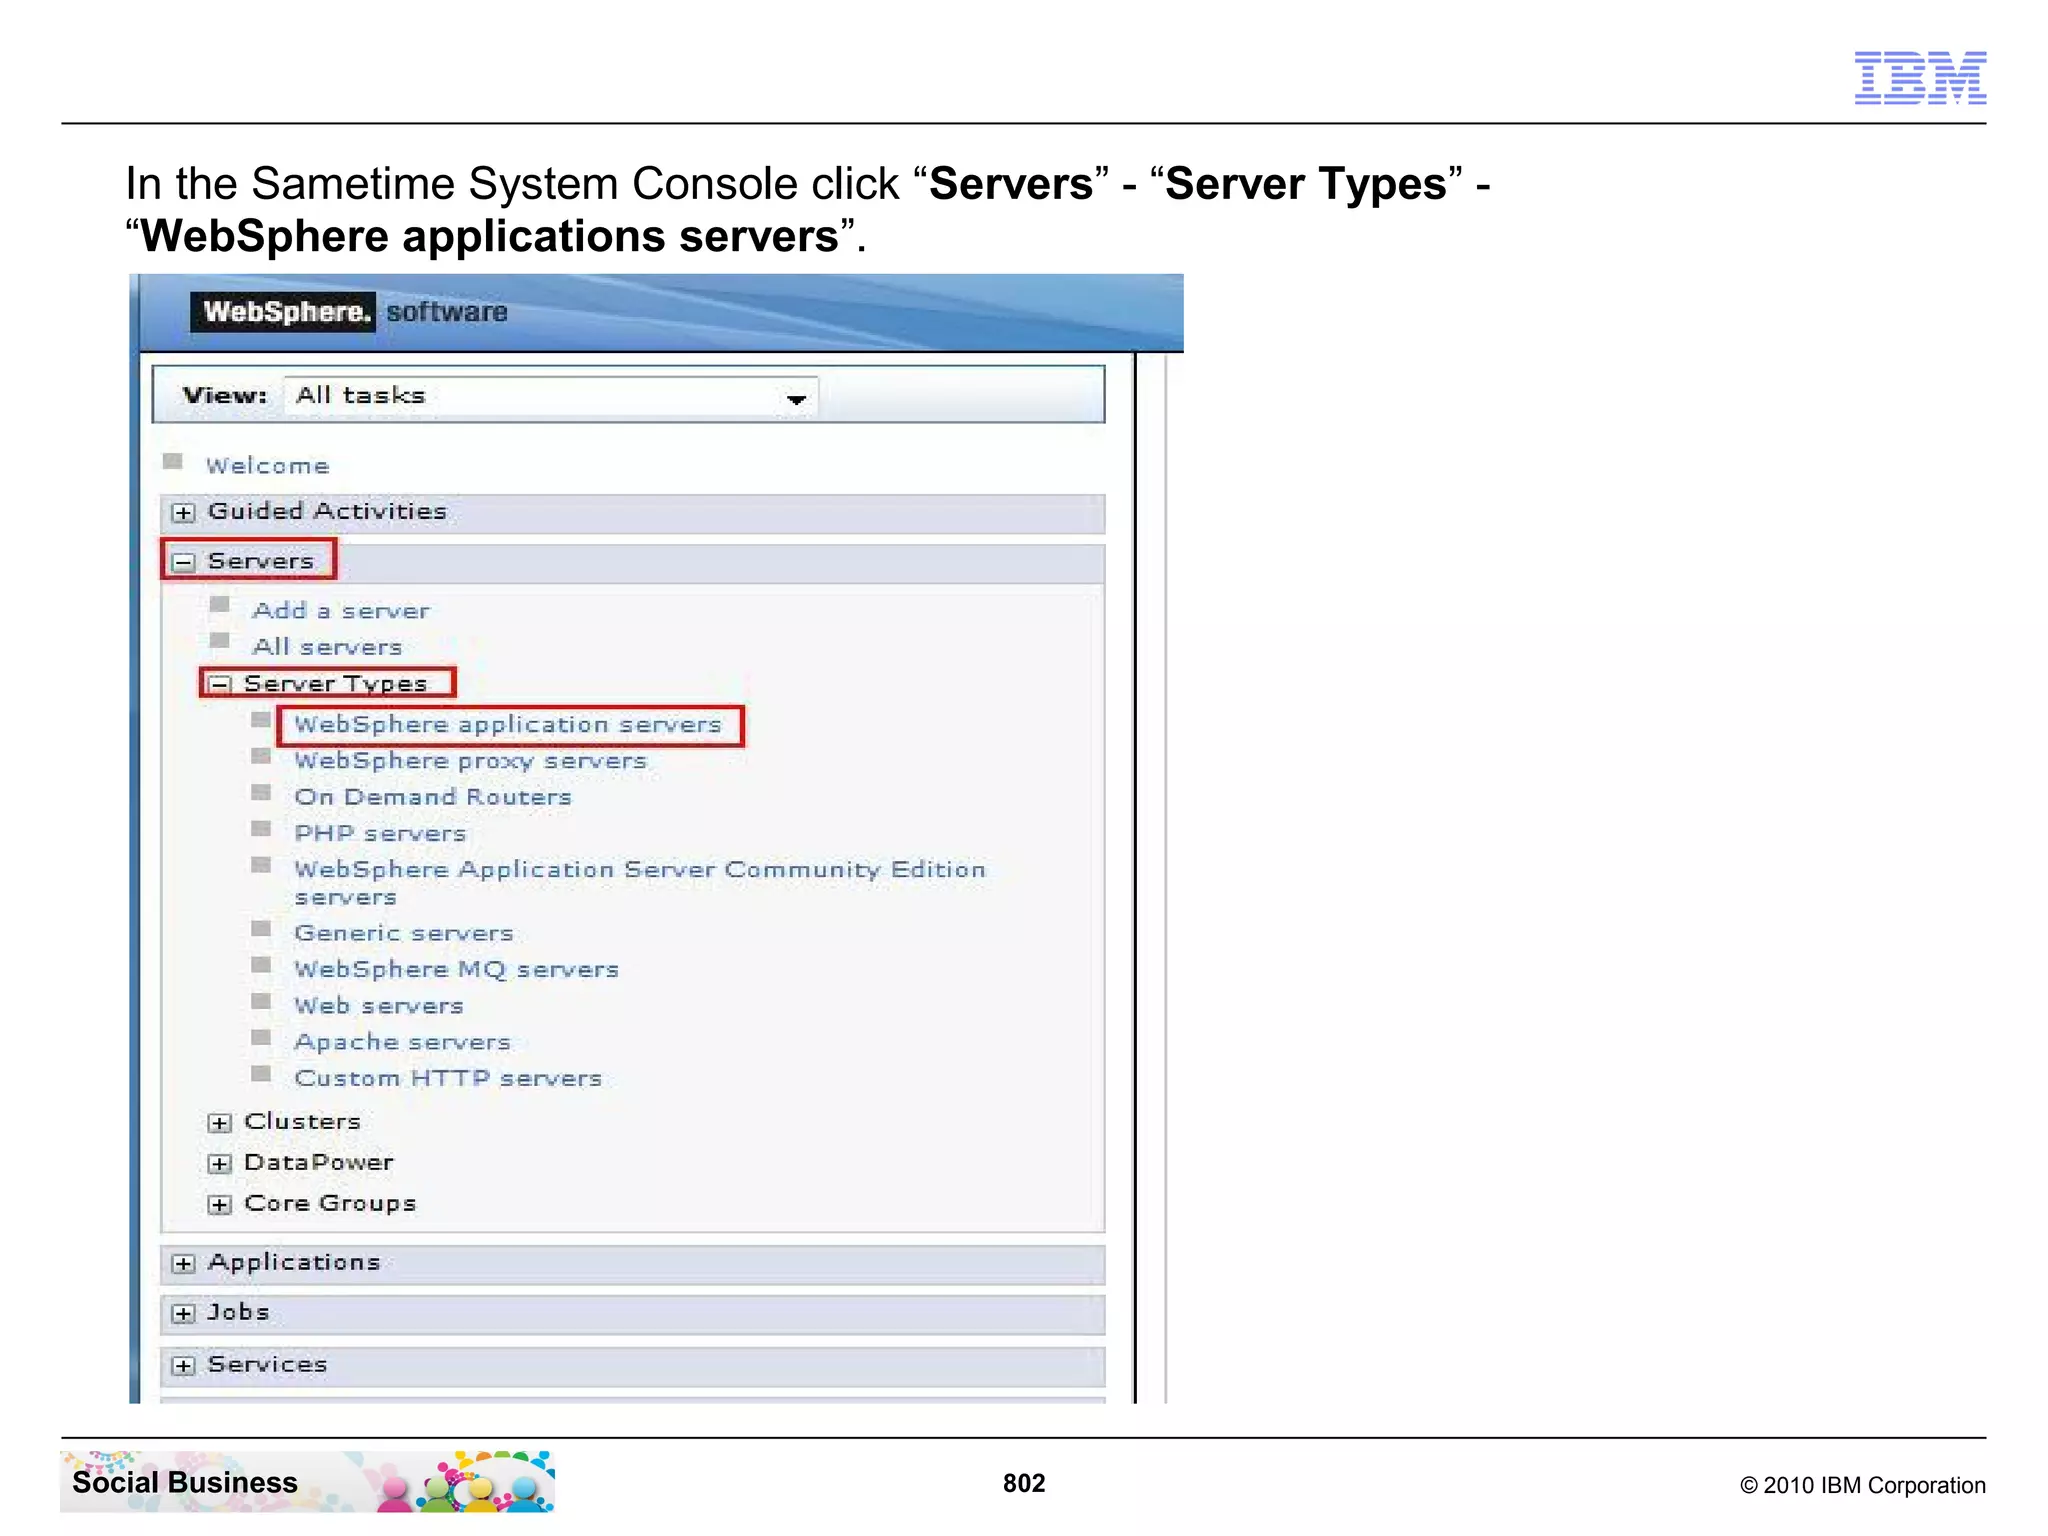This screenshot has height=1536, width=2048.
Task: Open the Add a server link
Action: pos(341,611)
